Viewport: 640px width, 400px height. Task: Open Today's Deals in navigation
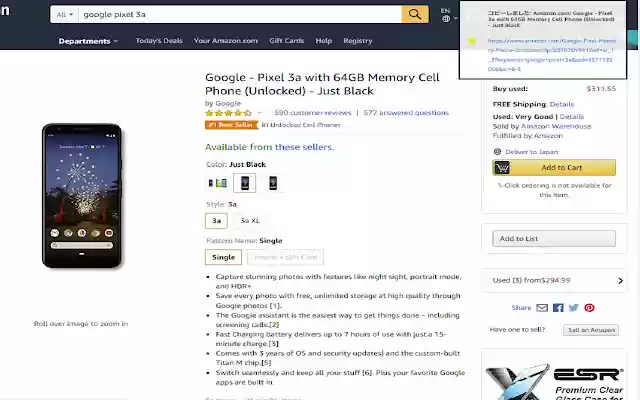[x=159, y=41]
